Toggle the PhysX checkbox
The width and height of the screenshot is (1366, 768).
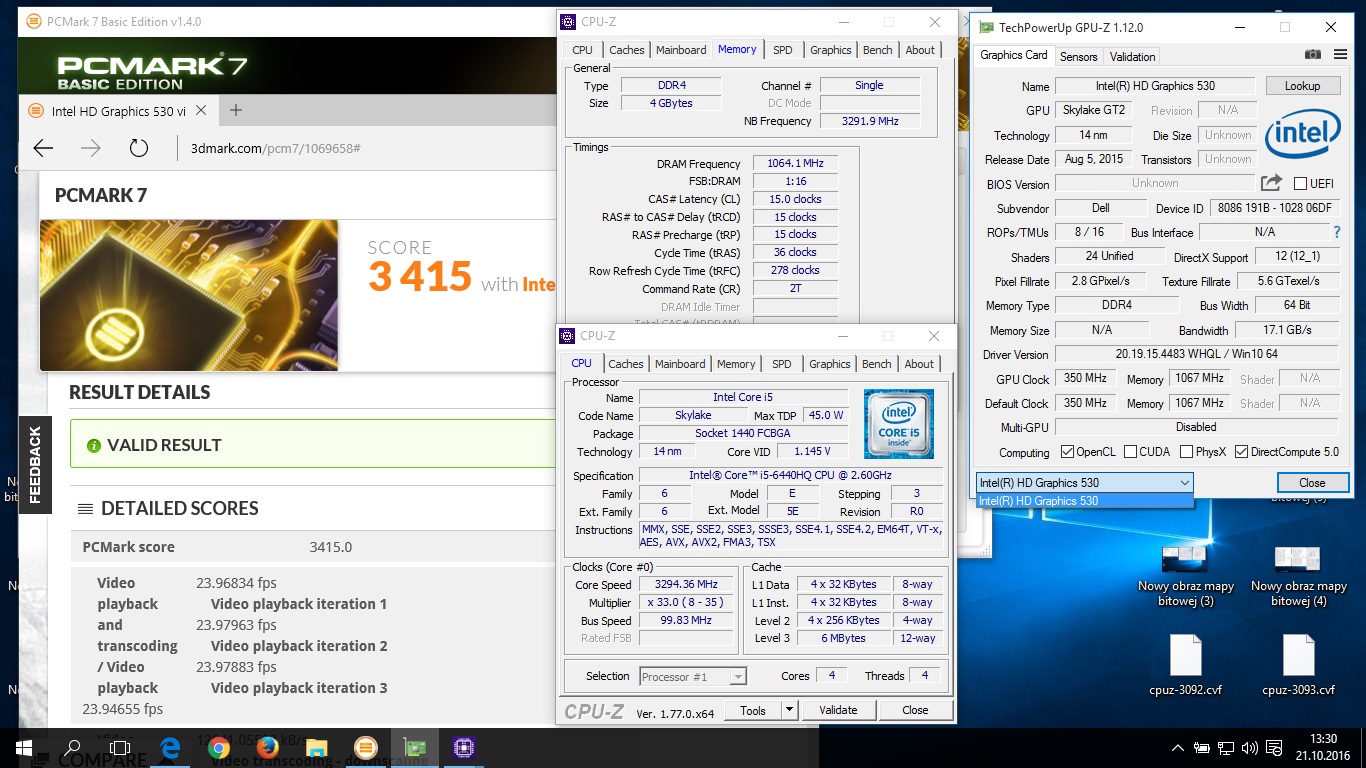1187,452
